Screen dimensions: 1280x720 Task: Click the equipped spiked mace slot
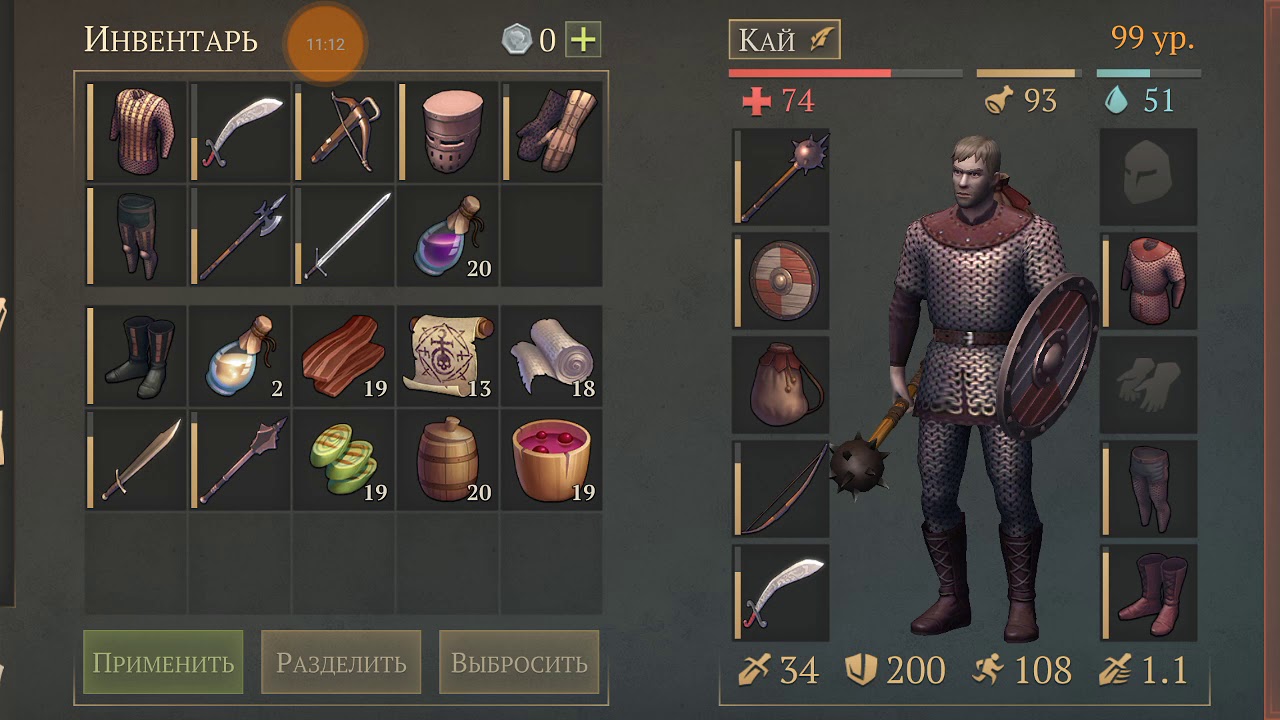[781, 177]
